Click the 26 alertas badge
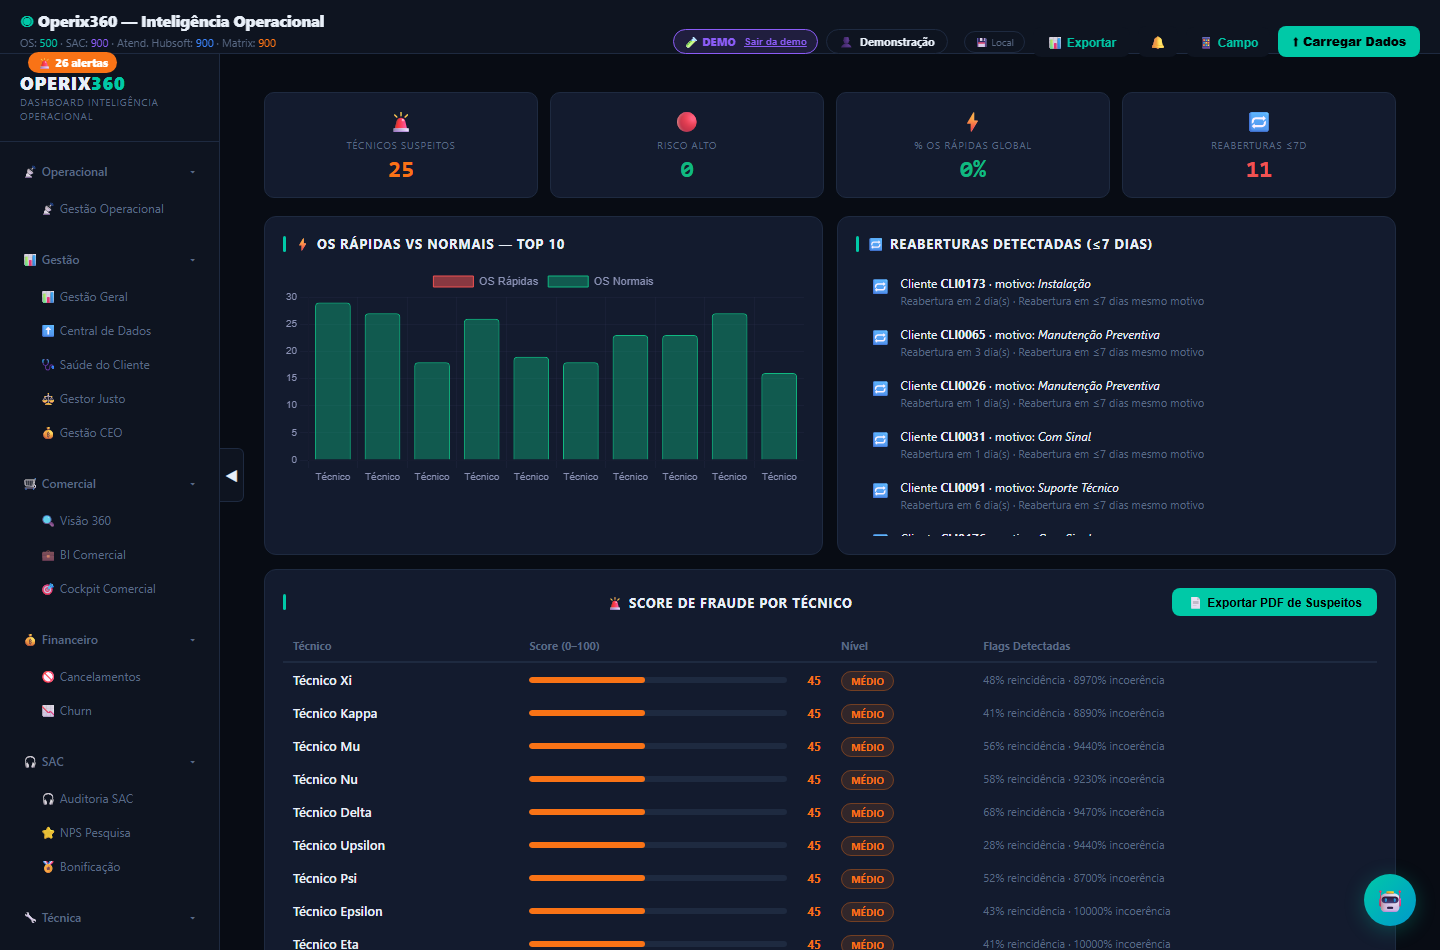 [73, 63]
